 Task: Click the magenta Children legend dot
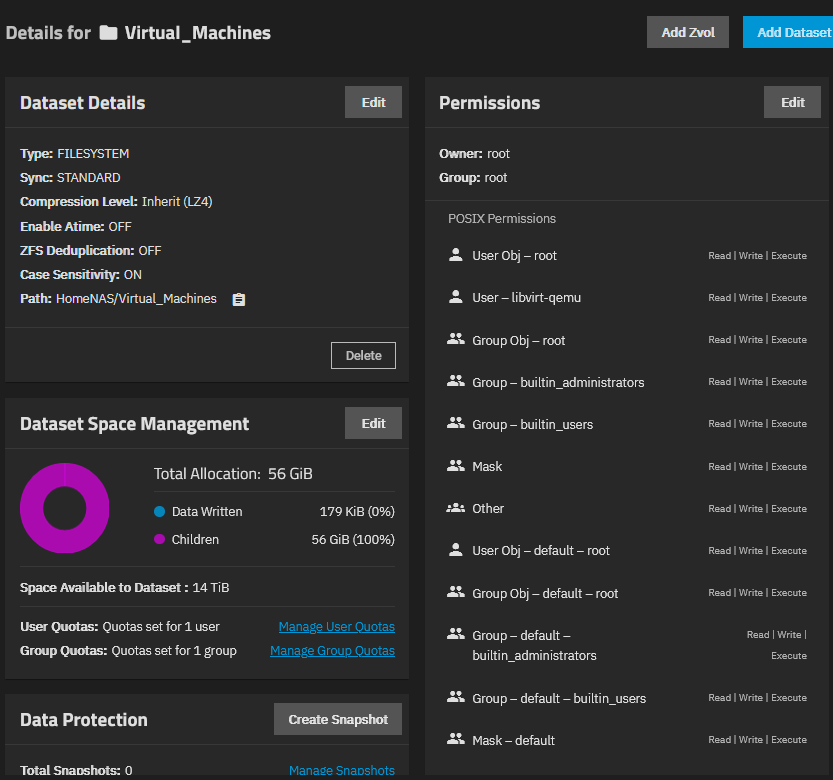(159, 539)
